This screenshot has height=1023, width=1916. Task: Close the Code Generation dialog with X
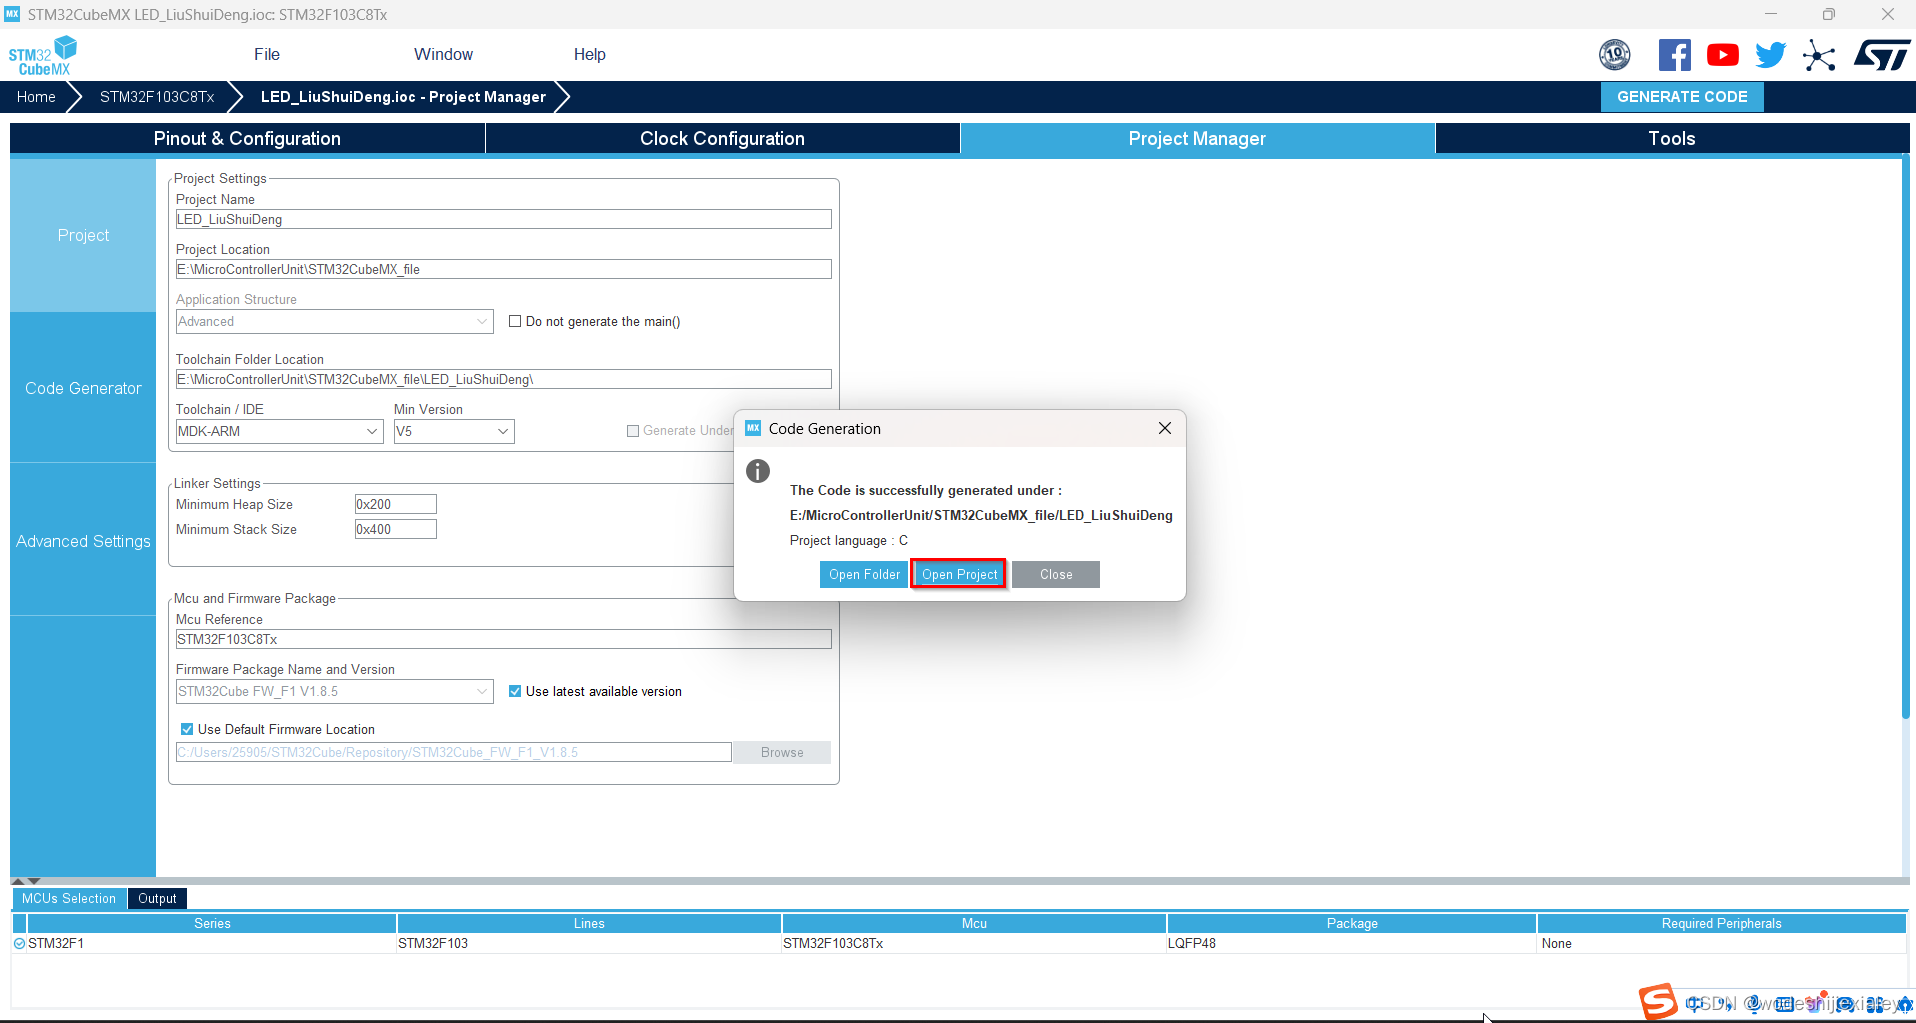click(x=1164, y=428)
